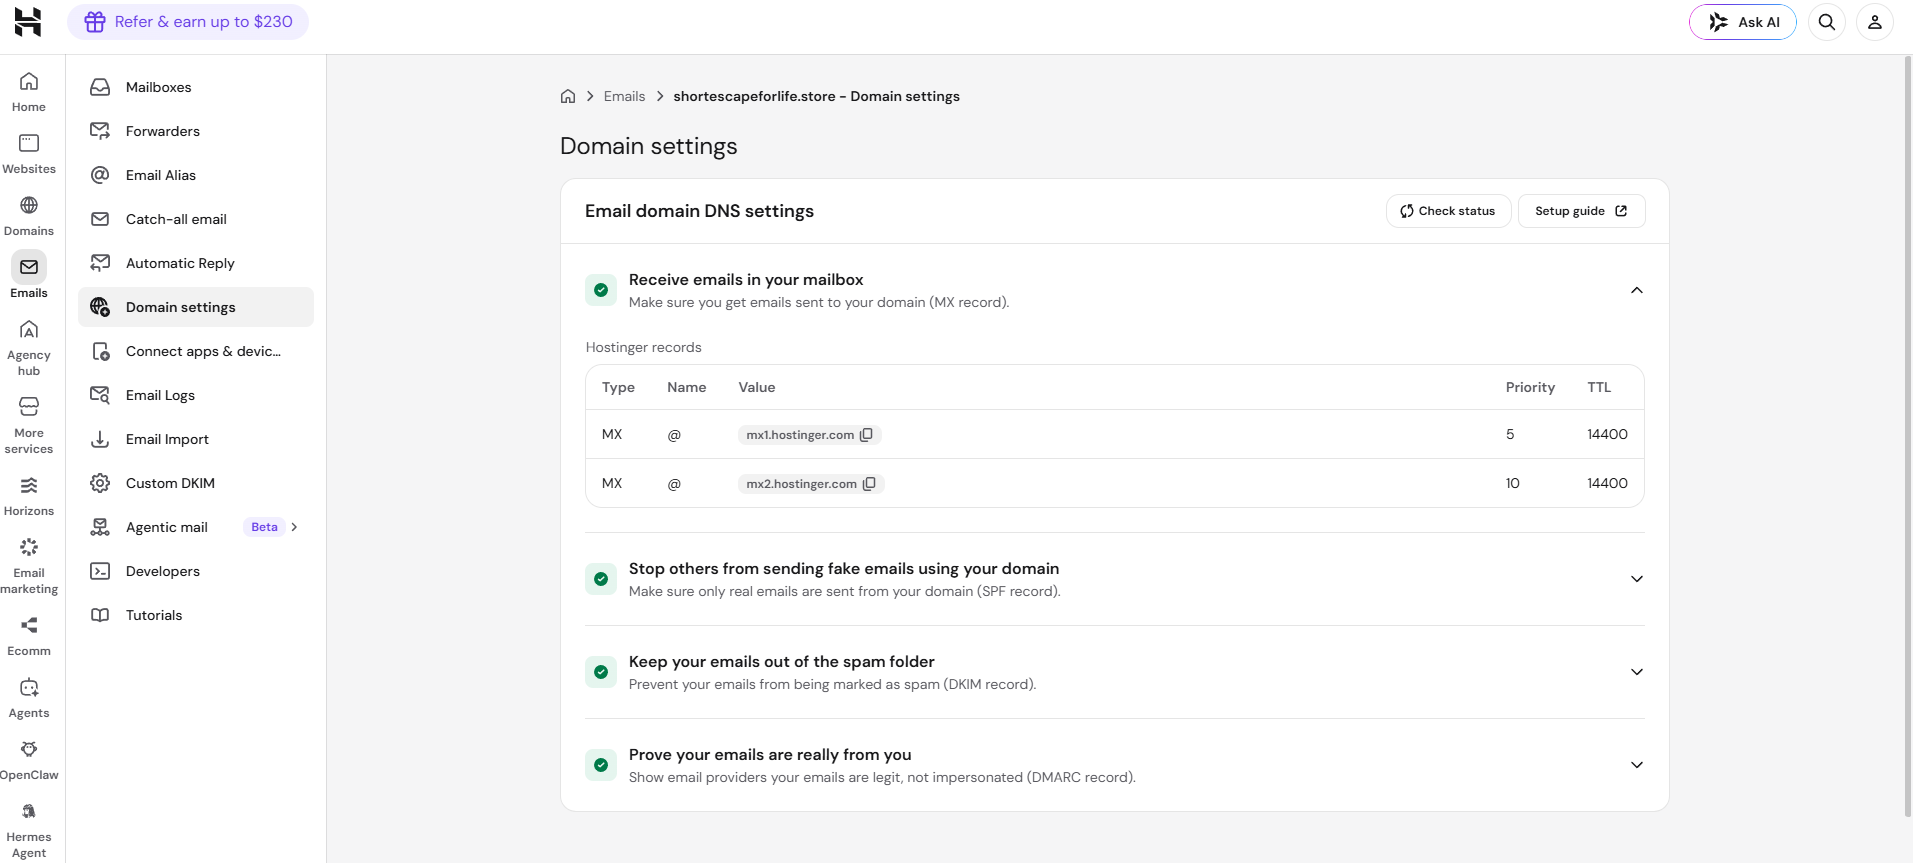Expand the DMARC record section

(1637, 765)
